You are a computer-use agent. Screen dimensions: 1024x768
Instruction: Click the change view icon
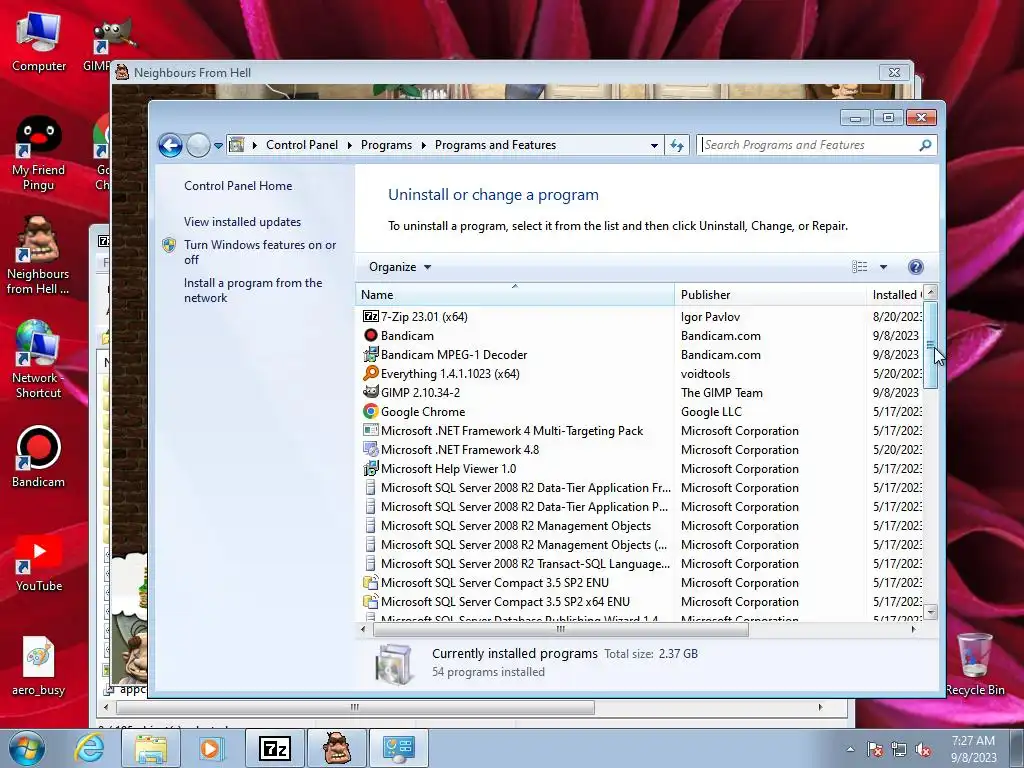[859, 267]
